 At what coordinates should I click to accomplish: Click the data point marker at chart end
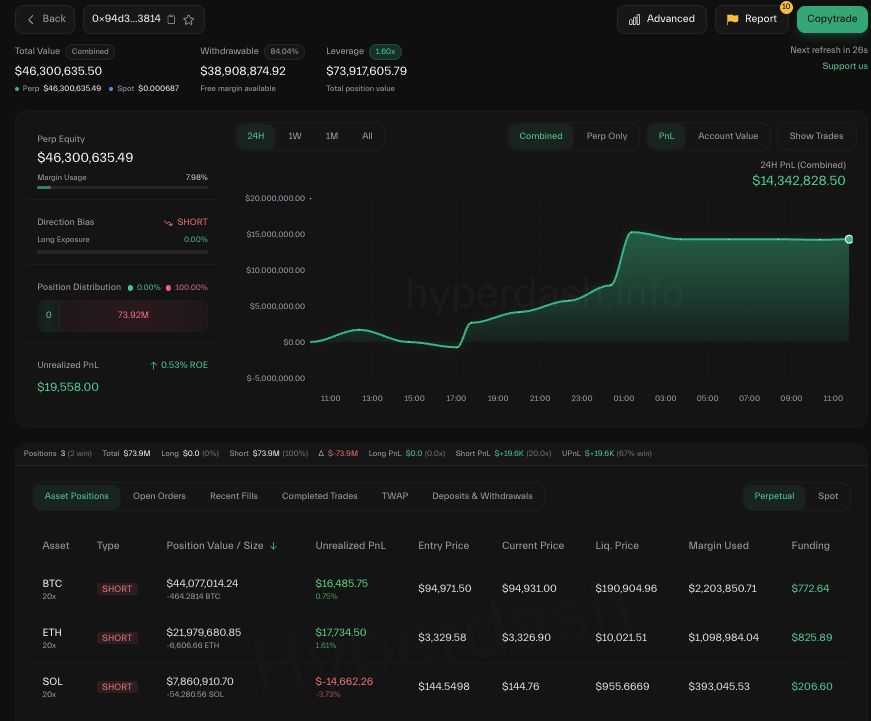click(849, 239)
